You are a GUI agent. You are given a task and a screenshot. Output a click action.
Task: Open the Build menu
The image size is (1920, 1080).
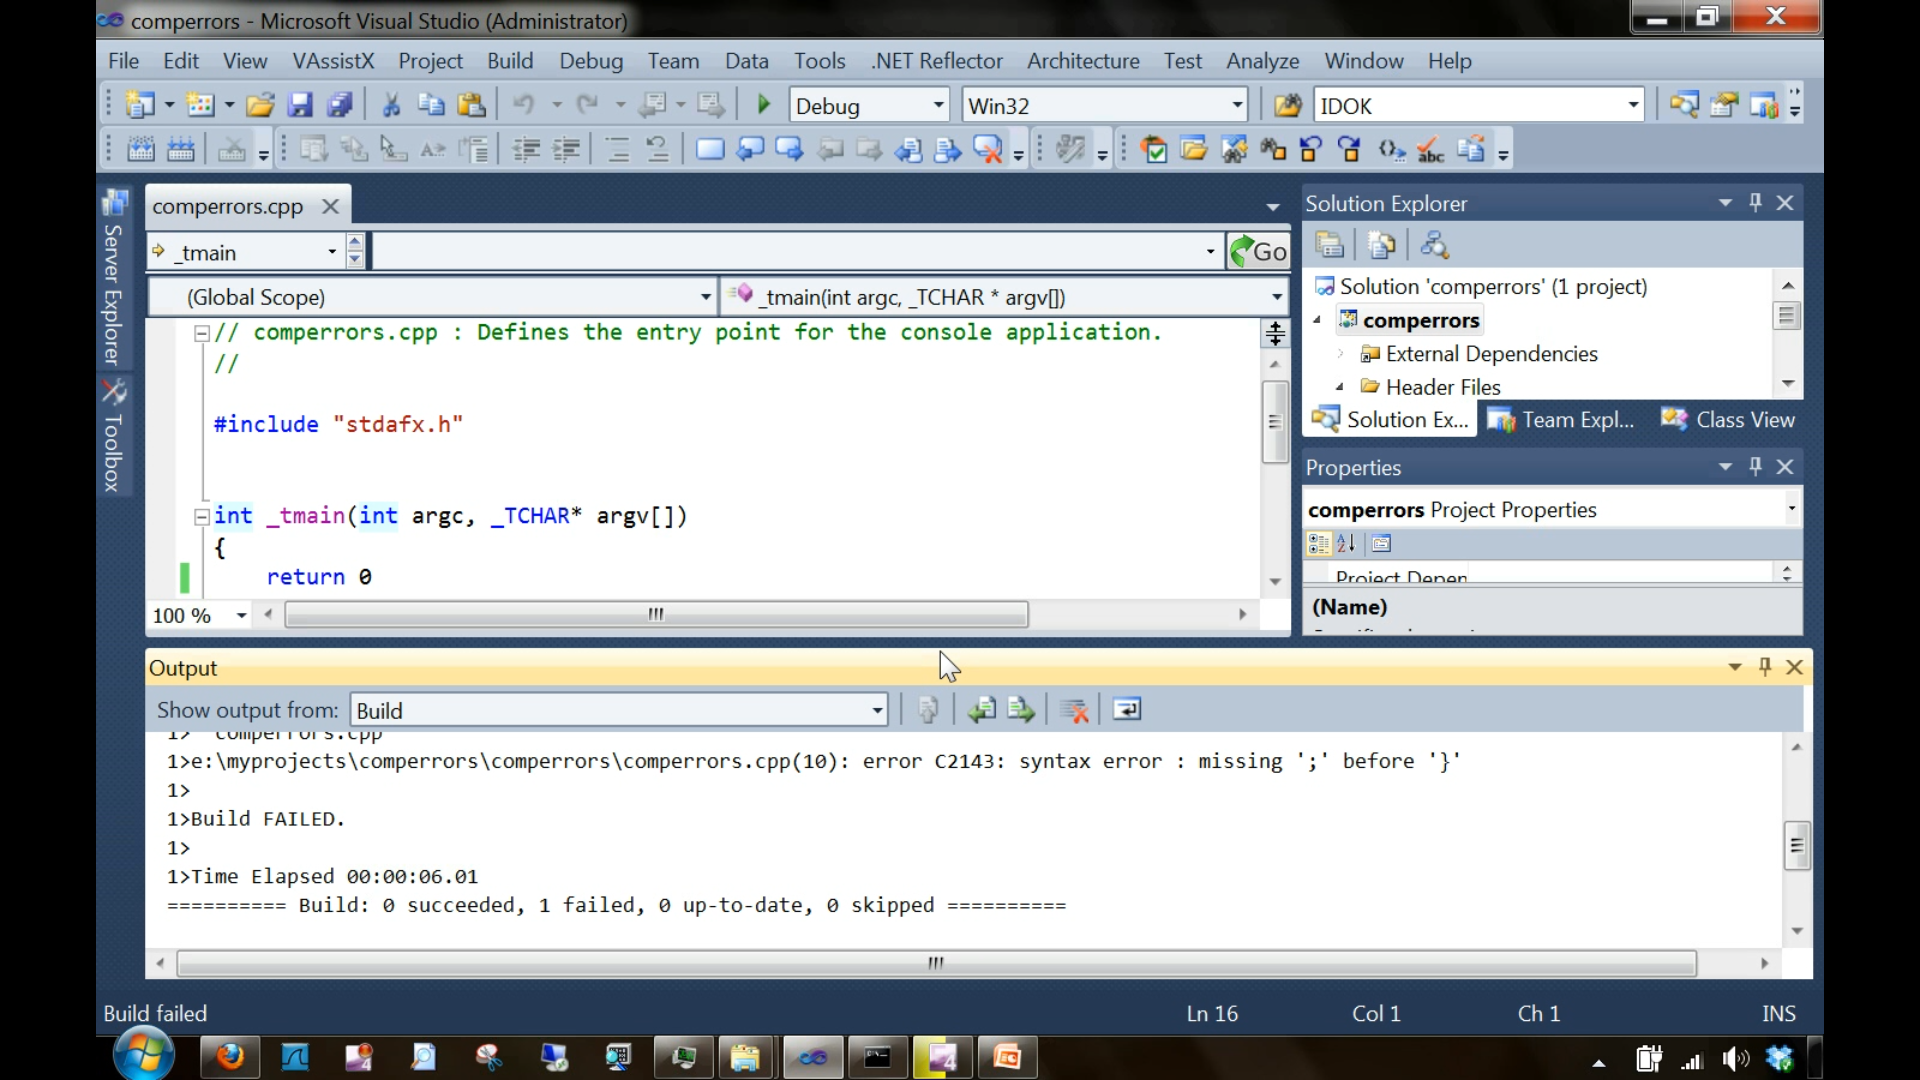tap(510, 61)
